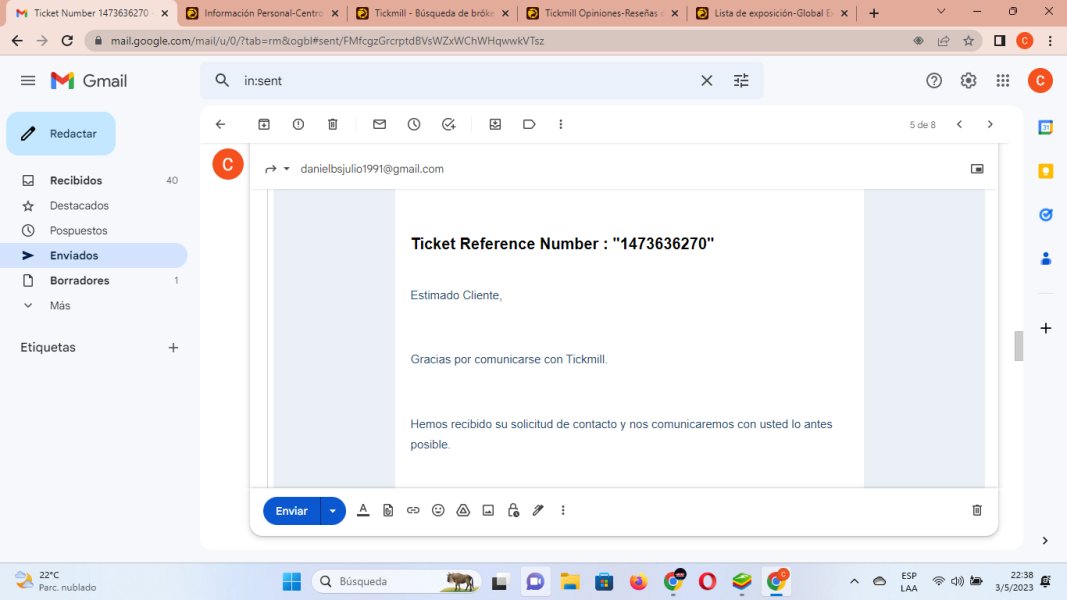The height and width of the screenshot is (600, 1067).
Task: Delete the conversation with trash icon
Action: 332,124
